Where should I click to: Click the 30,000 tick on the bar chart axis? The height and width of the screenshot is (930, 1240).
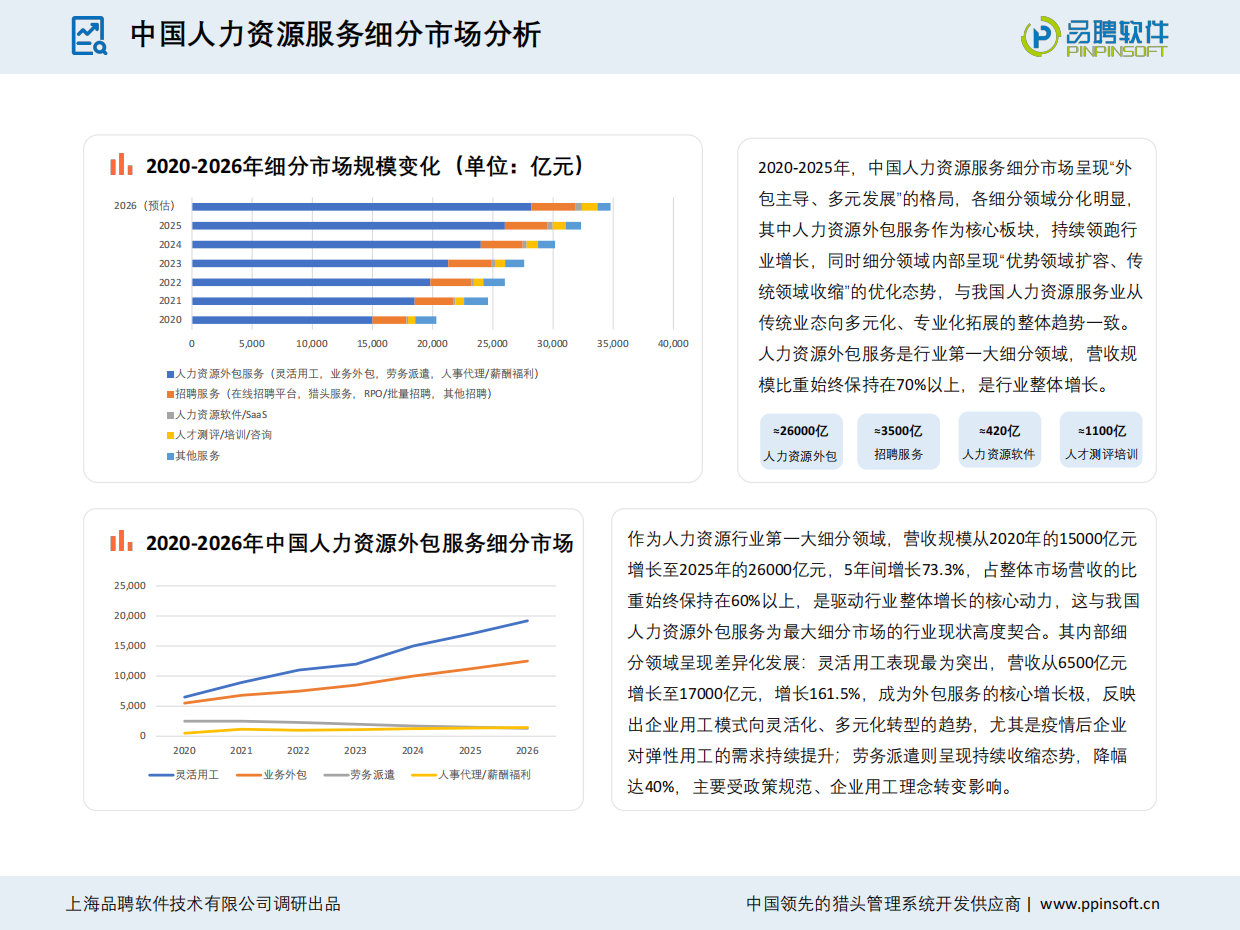[553, 343]
